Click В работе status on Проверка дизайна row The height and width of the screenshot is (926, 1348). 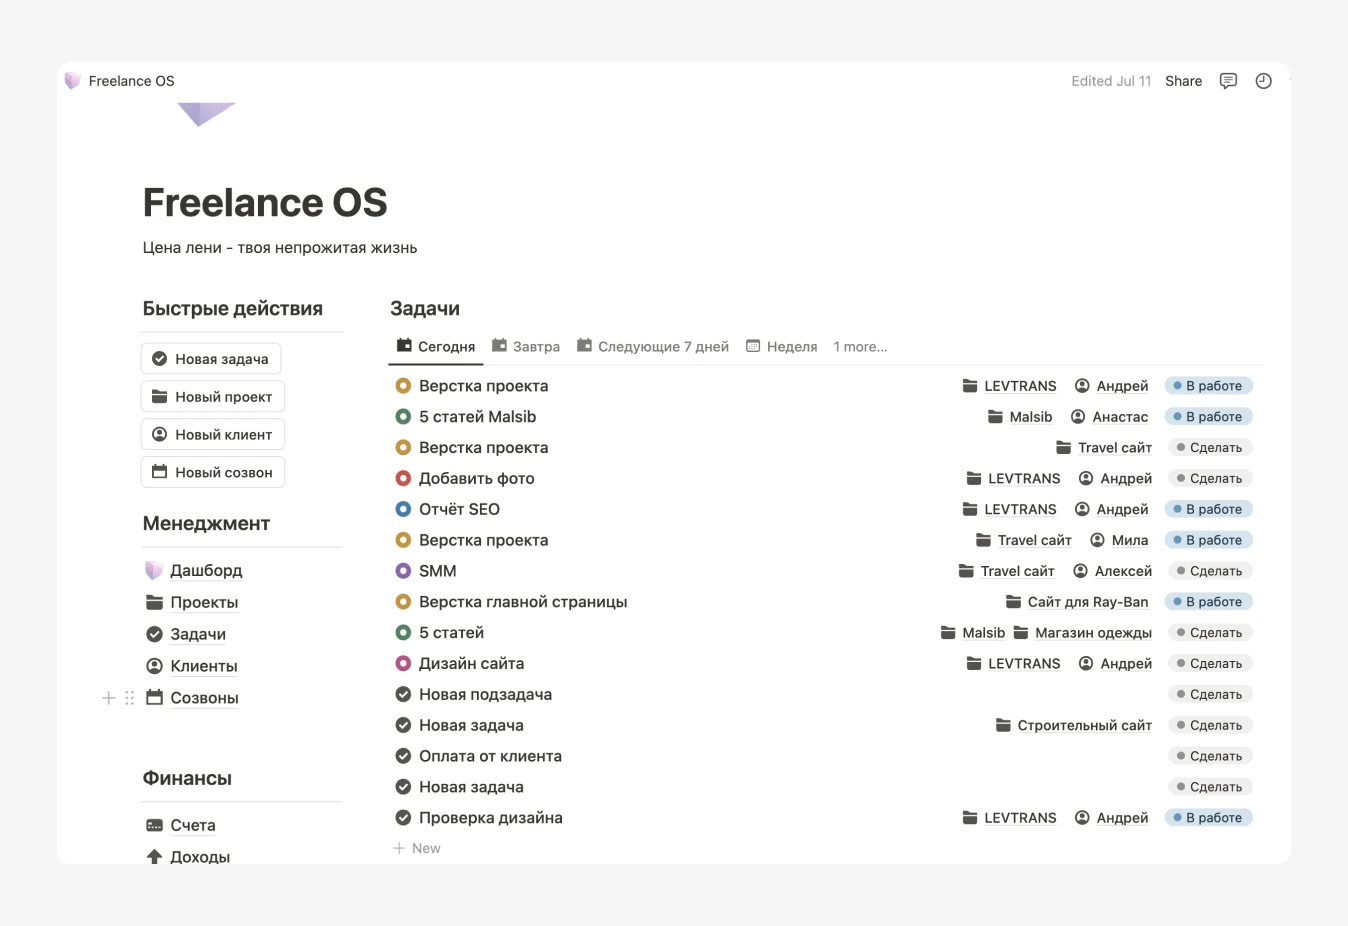pos(1209,818)
